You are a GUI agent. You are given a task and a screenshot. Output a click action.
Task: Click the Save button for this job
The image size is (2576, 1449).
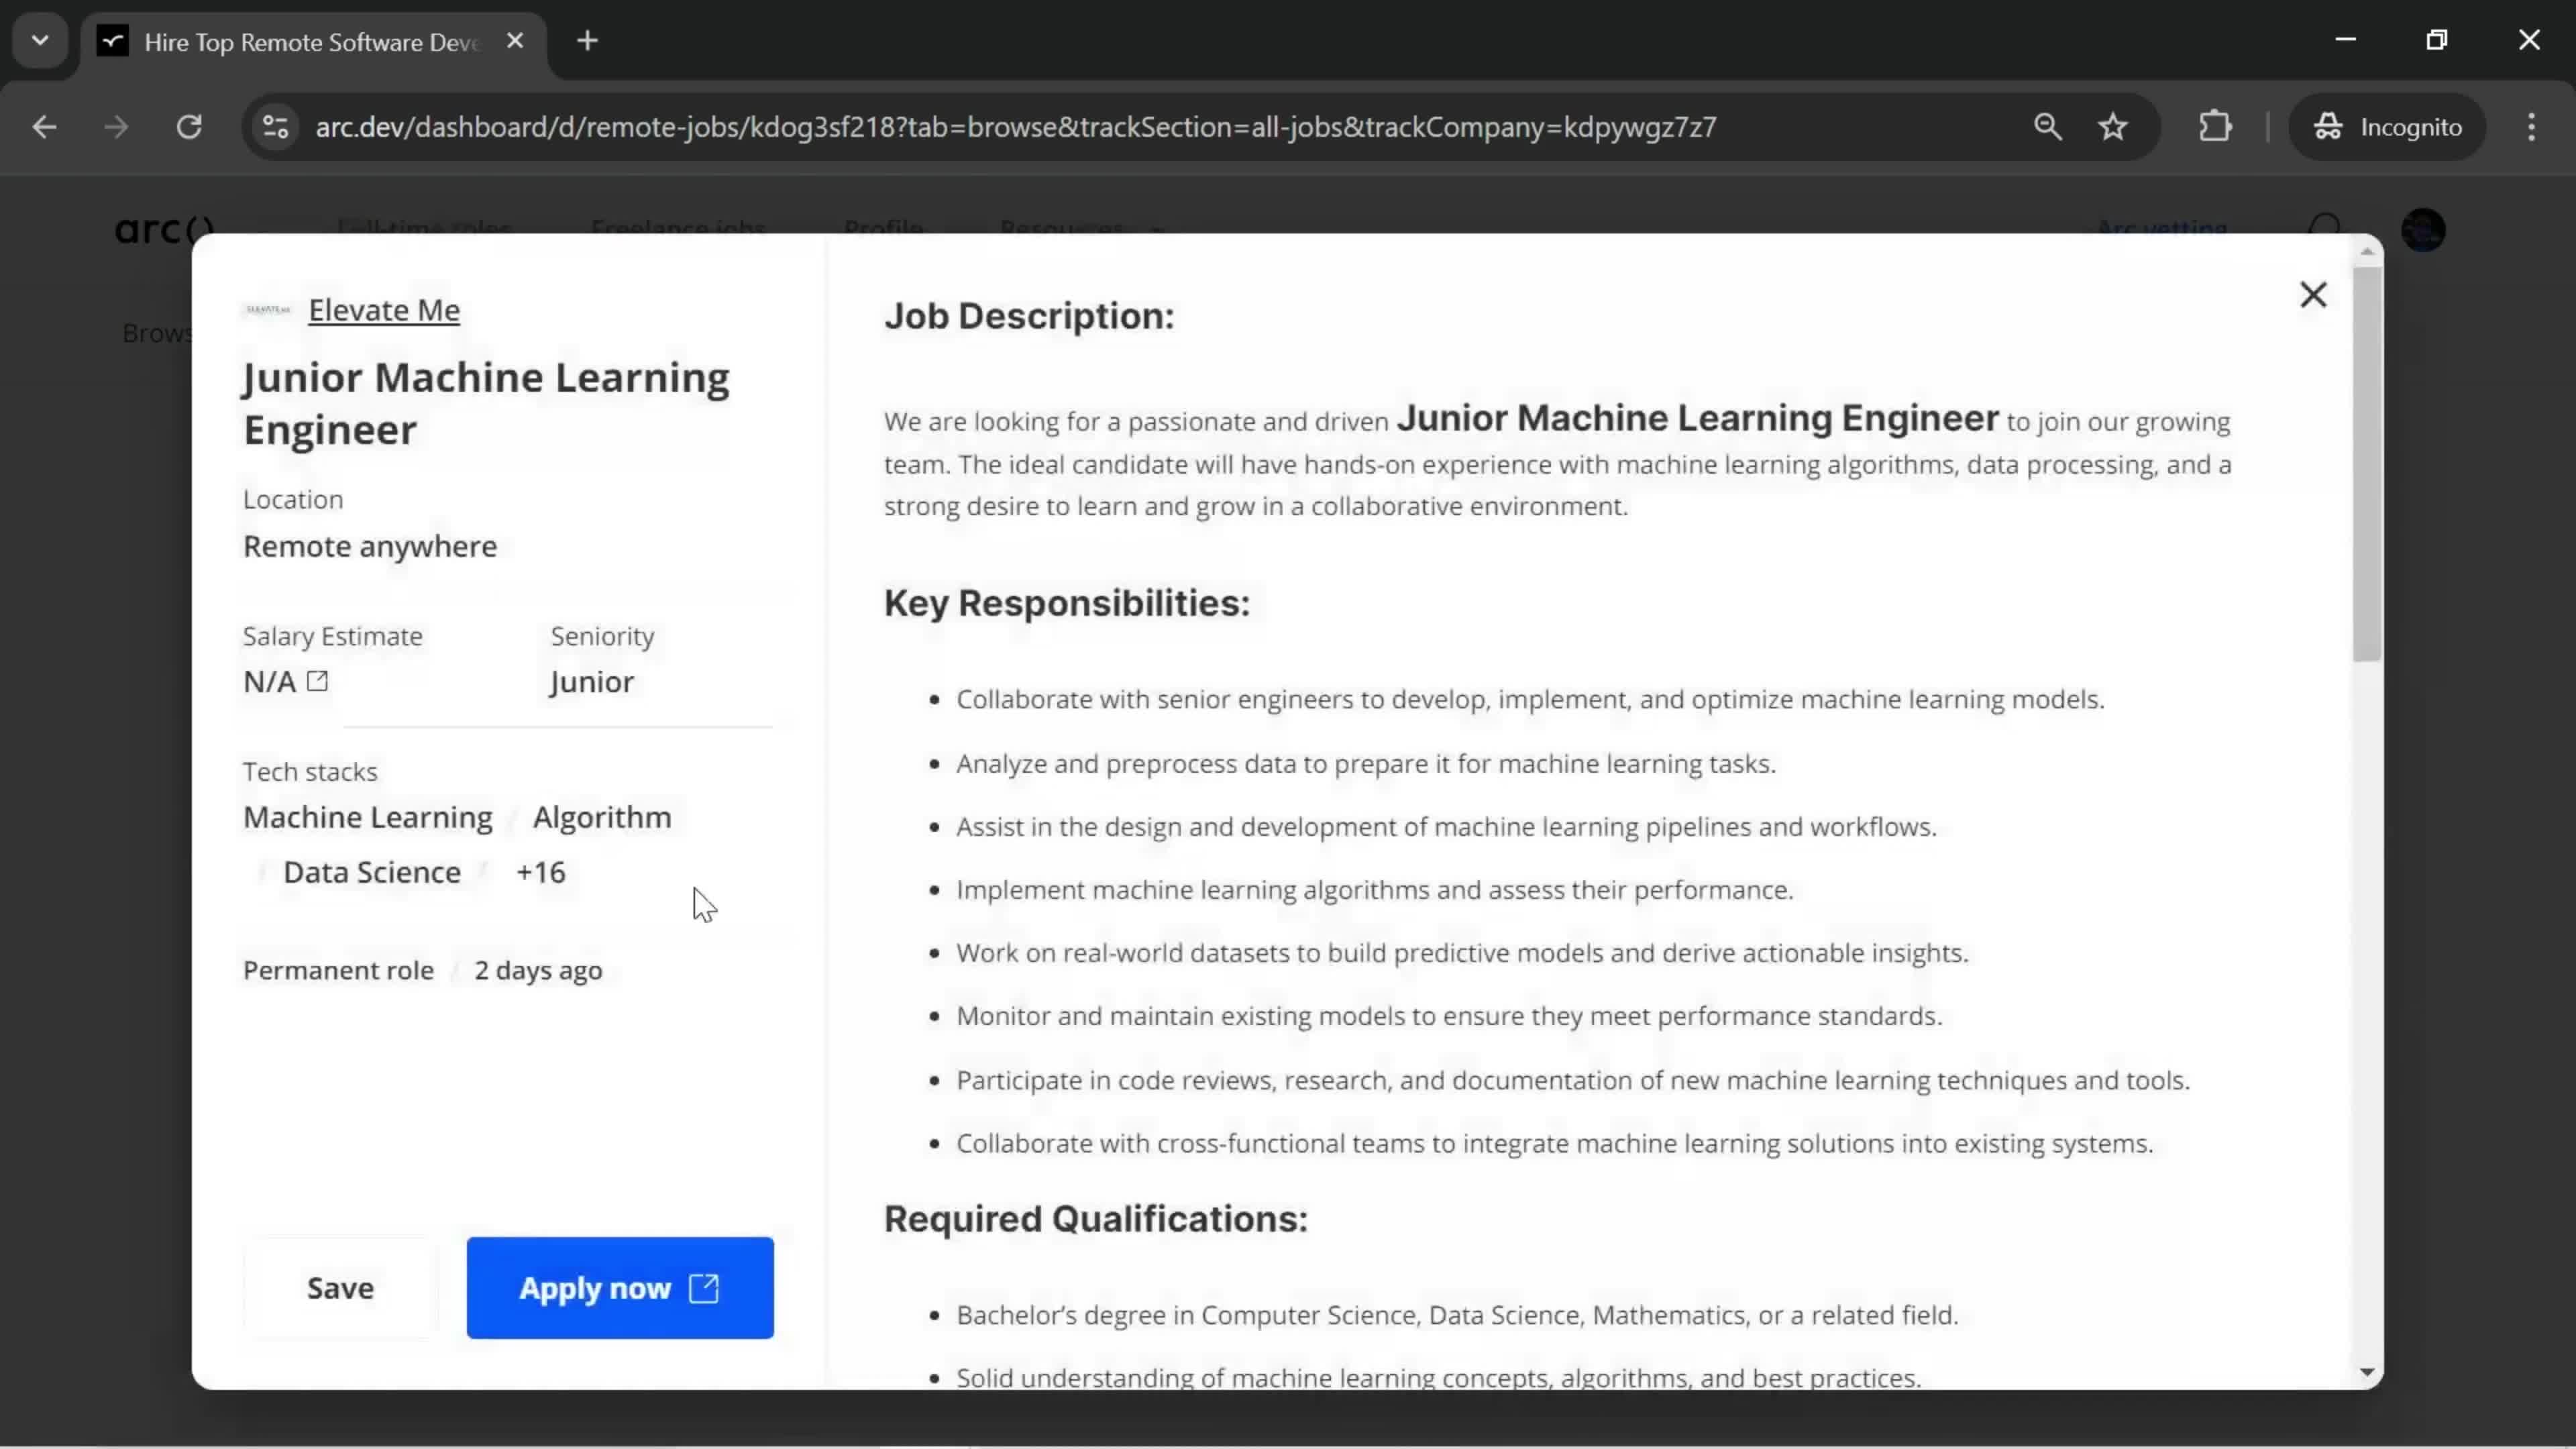point(339,1286)
